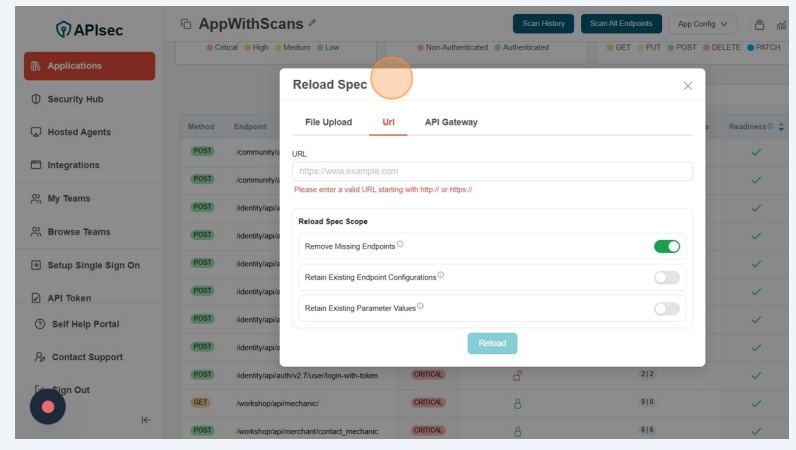Click the /workshop/api/mechanic/ endpoint
The image size is (796, 450).
(x=277, y=403)
